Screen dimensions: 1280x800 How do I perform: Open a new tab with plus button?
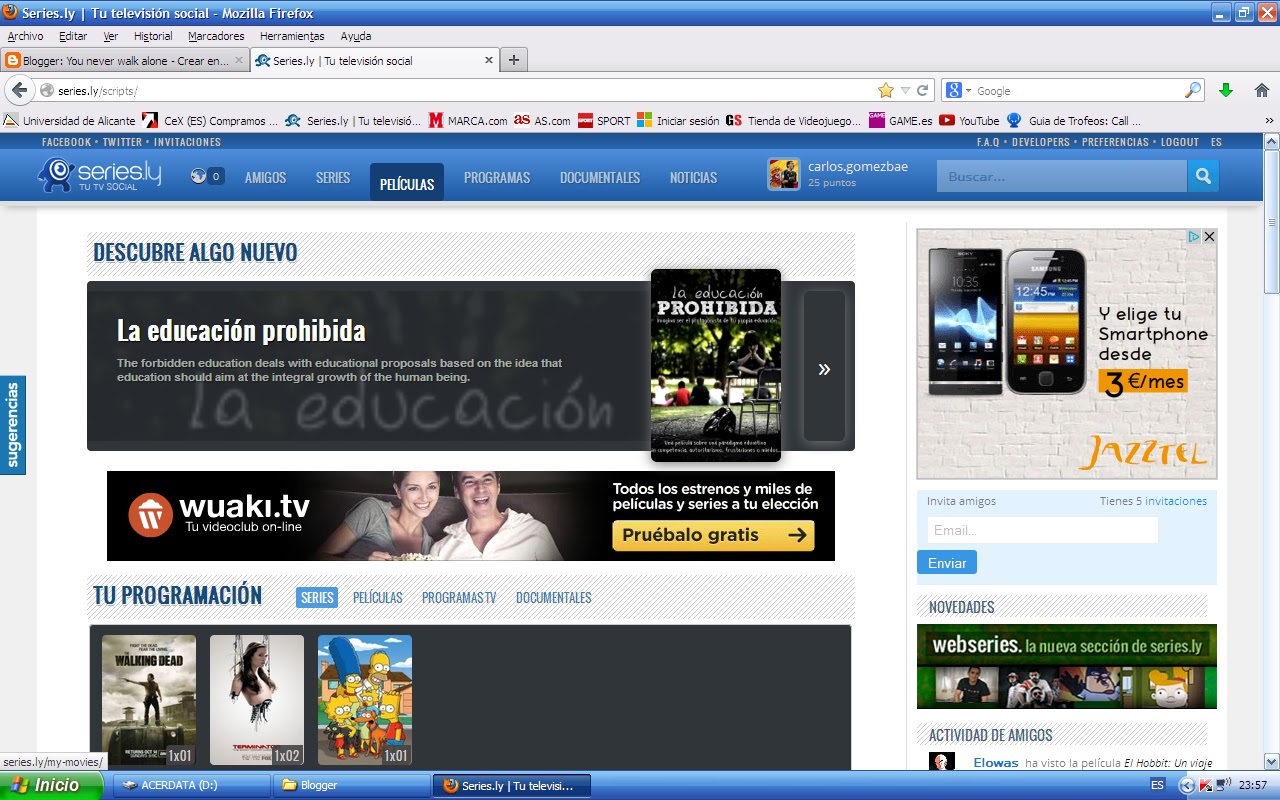coord(514,60)
